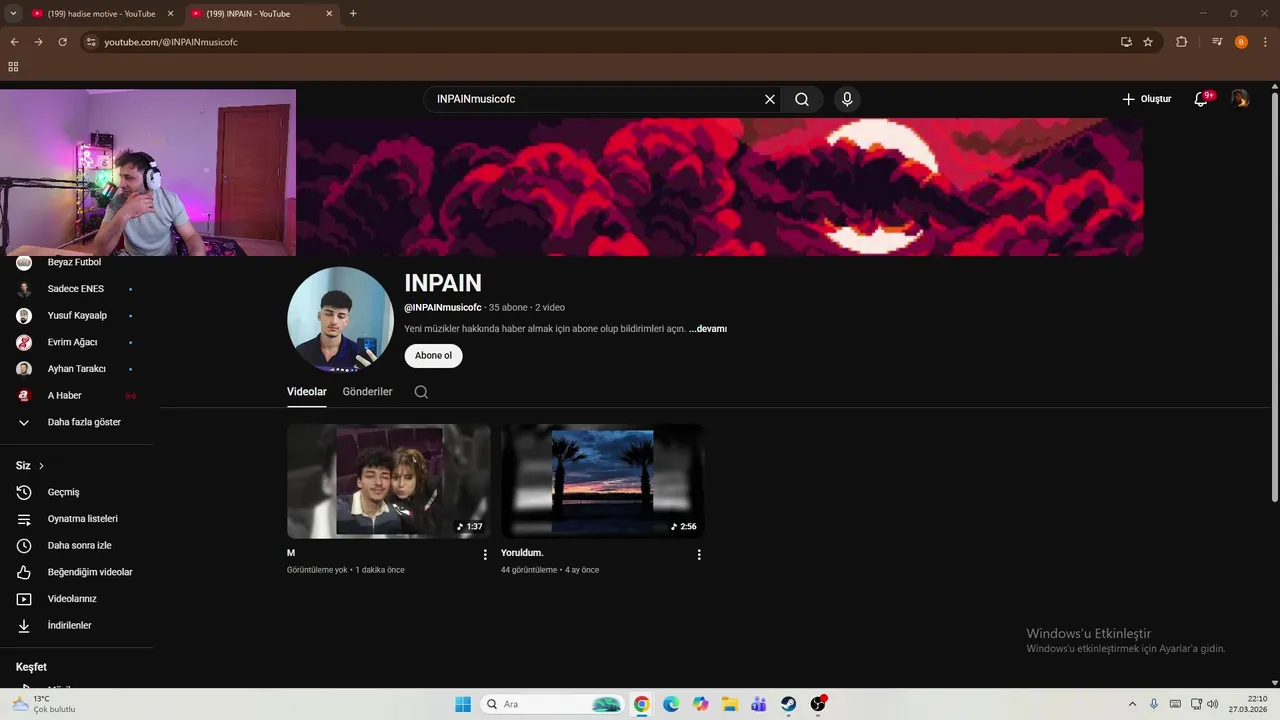Image resolution: width=1280 pixels, height=720 pixels.
Task: Click the YouTube search magnifier button
Action: click(802, 99)
